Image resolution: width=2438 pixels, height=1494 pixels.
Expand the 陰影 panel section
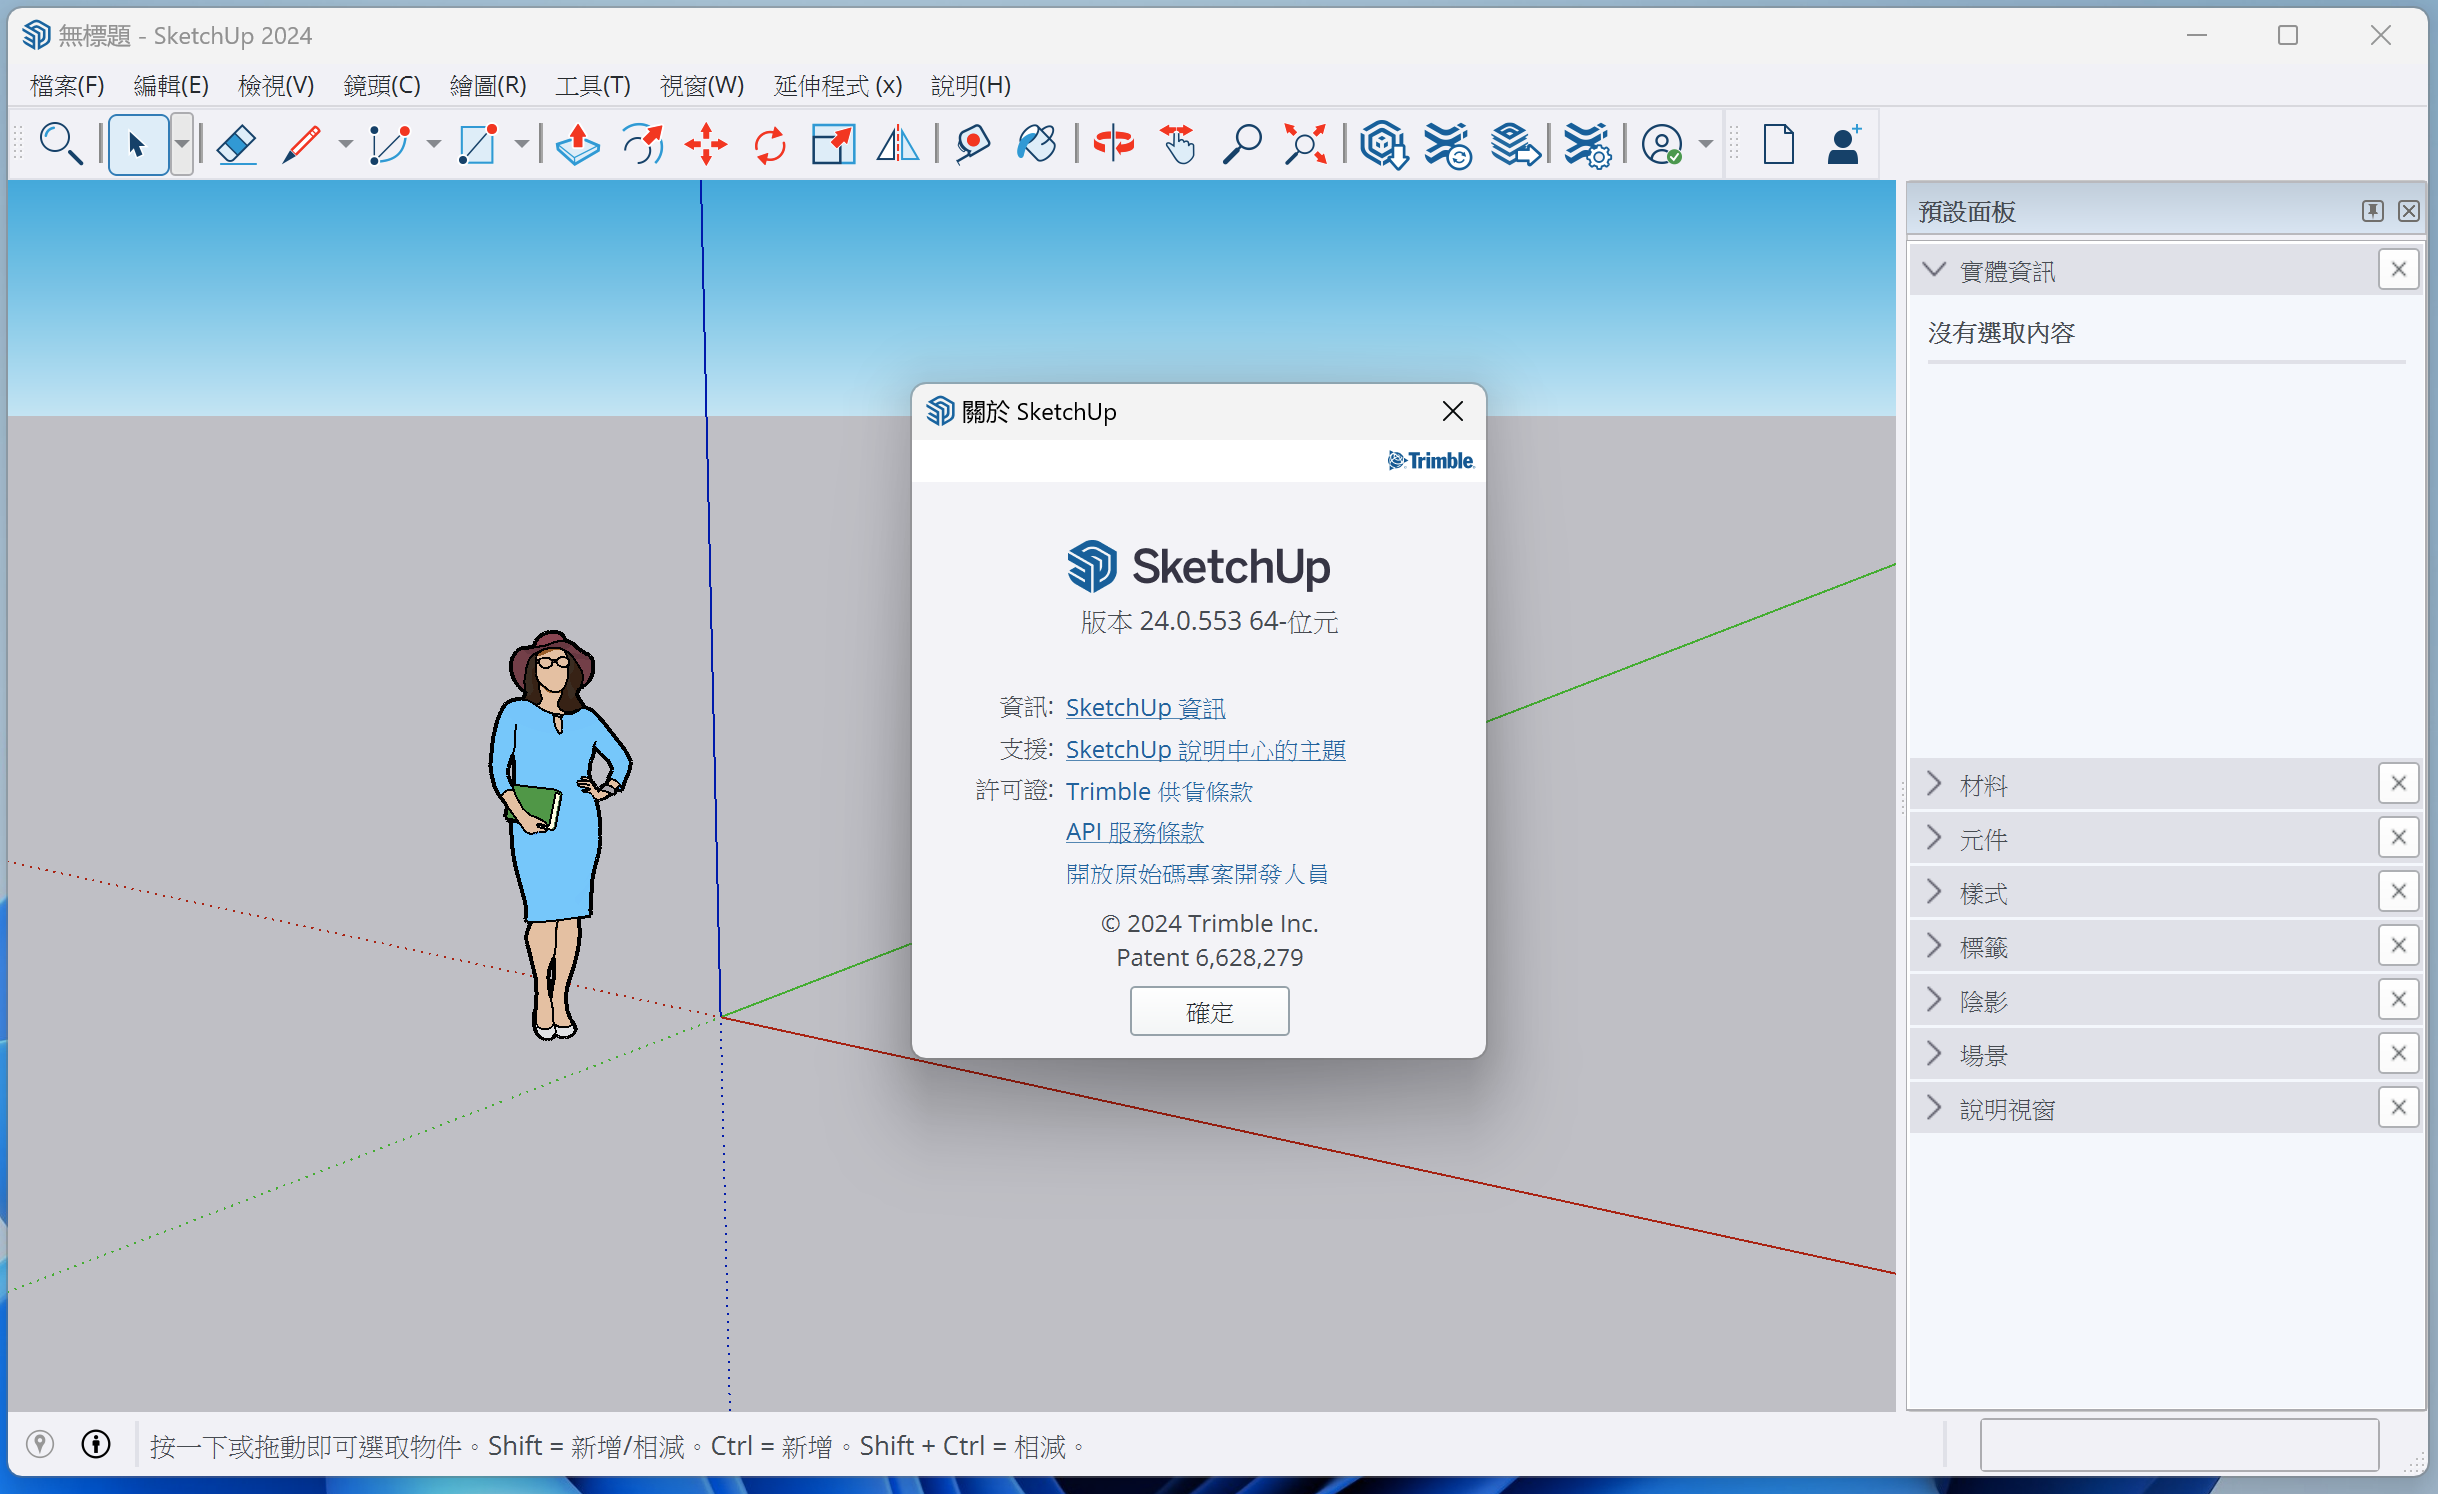click(x=1934, y=1000)
